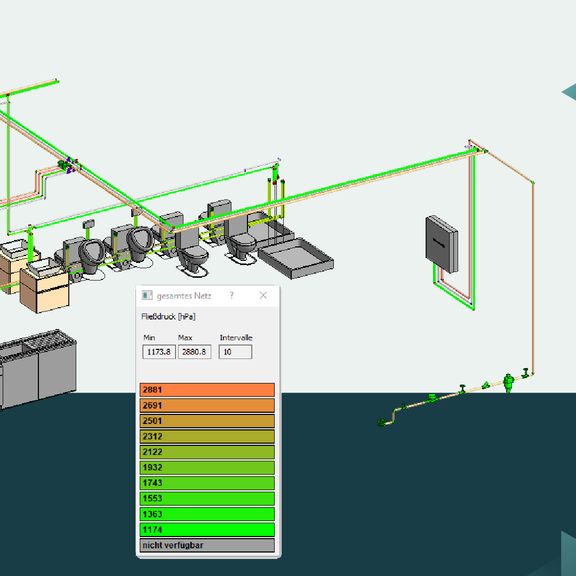Pick the 1553 color swatch
Viewport: 576px width, 576px height.
pyautogui.click(x=207, y=498)
